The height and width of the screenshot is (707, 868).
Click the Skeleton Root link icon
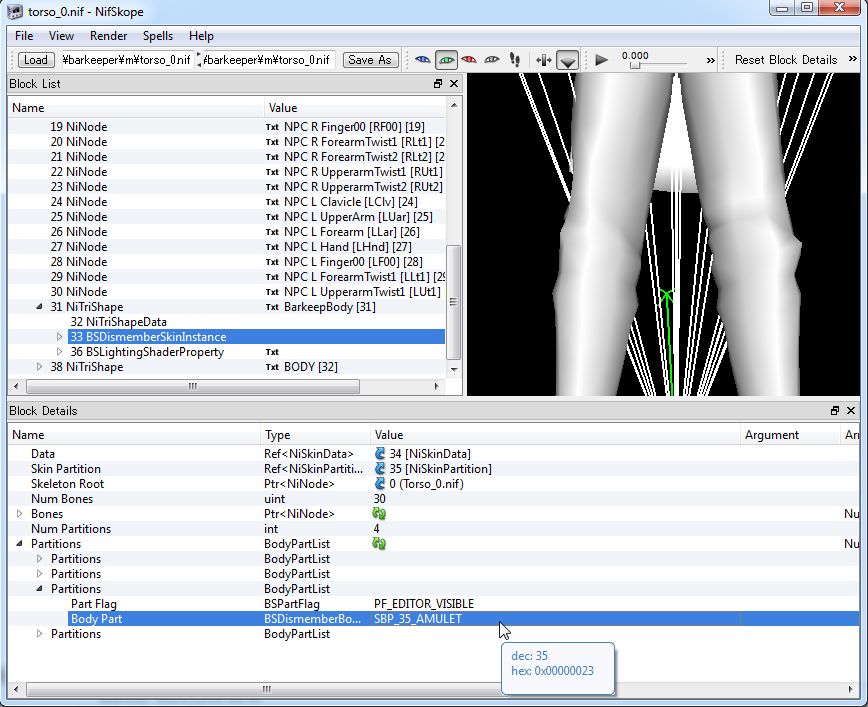click(x=380, y=483)
